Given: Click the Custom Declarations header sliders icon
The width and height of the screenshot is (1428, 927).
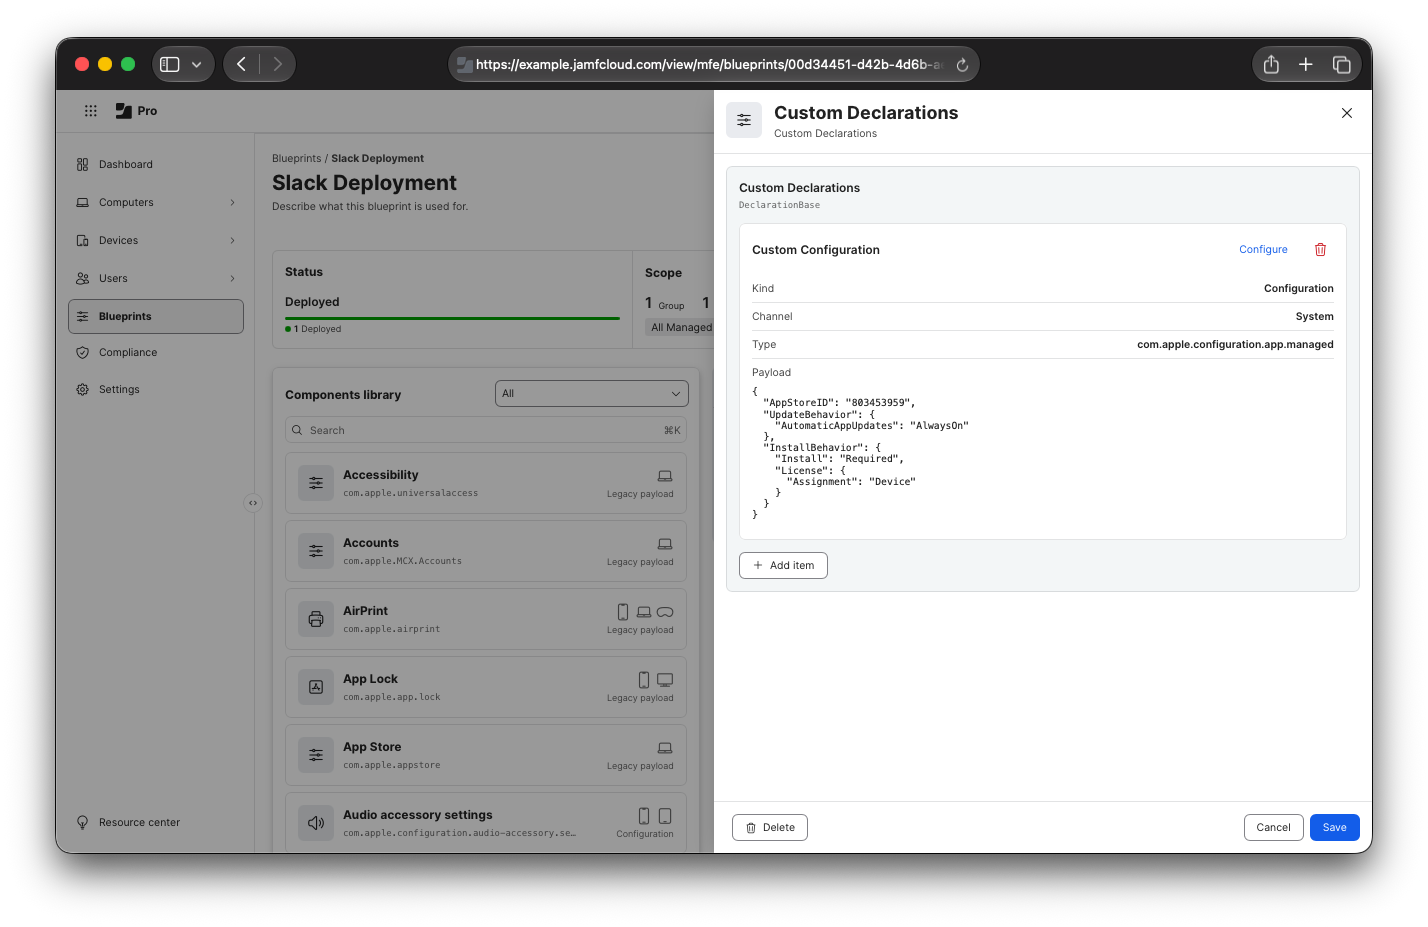Looking at the screenshot, I should pyautogui.click(x=744, y=120).
